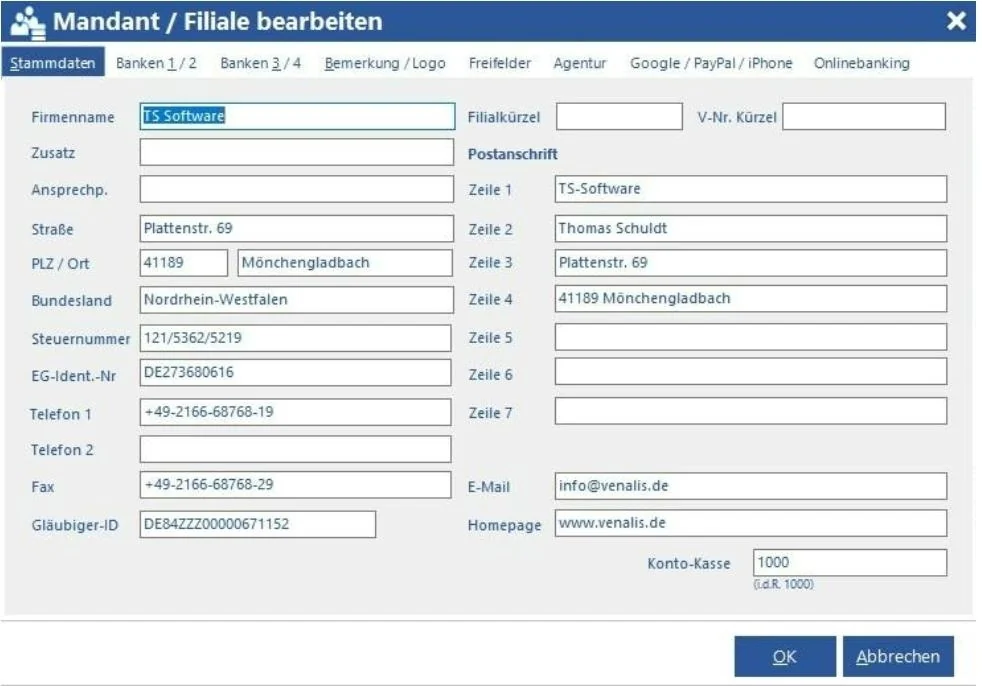The image size is (982, 686).
Task: Open the Freifelder tab
Action: click(500, 63)
